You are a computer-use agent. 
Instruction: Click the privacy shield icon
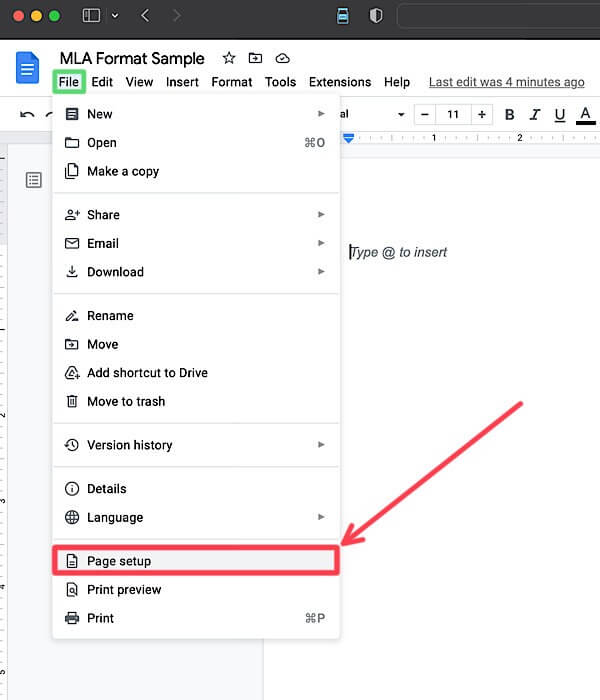pyautogui.click(x=376, y=16)
